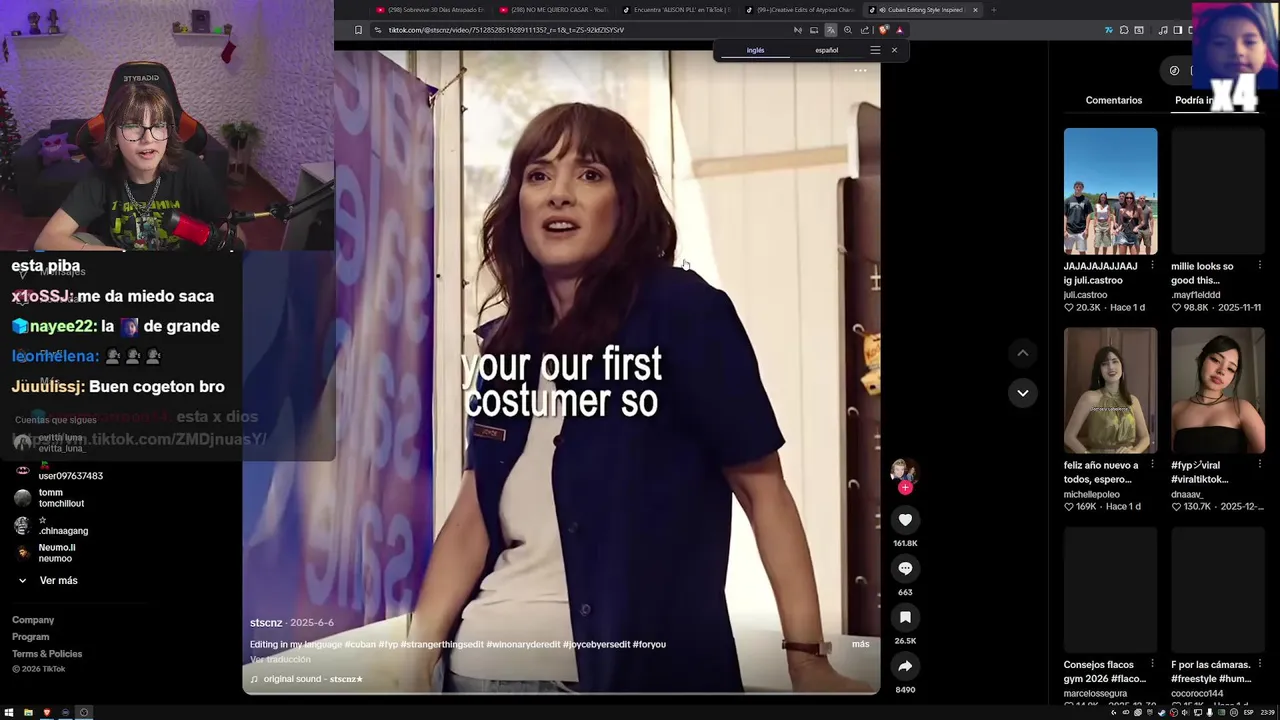Click the #strangerthingsedit hashtag
This screenshot has height=720, width=1280.
[442, 645]
